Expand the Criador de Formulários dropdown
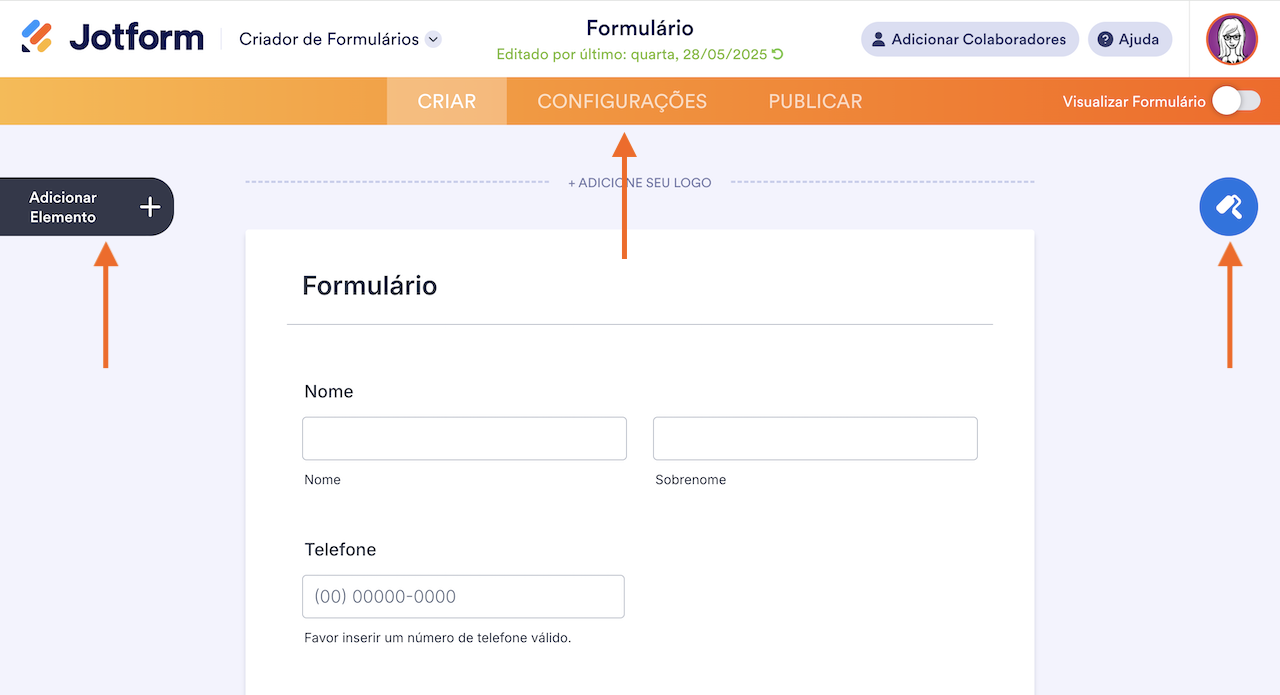Screen dimensions: 1280x695 point(432,39)
